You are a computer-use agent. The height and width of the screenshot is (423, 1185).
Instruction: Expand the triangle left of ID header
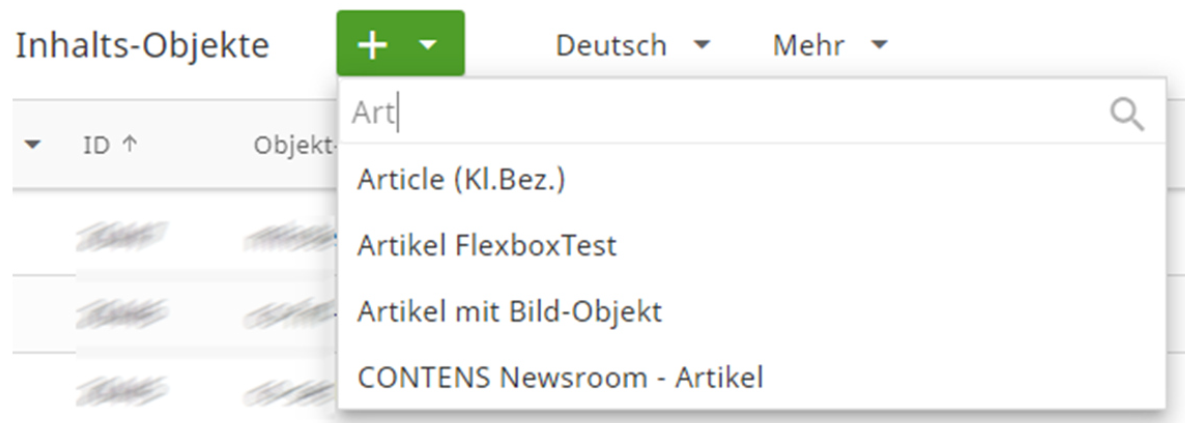33,146
